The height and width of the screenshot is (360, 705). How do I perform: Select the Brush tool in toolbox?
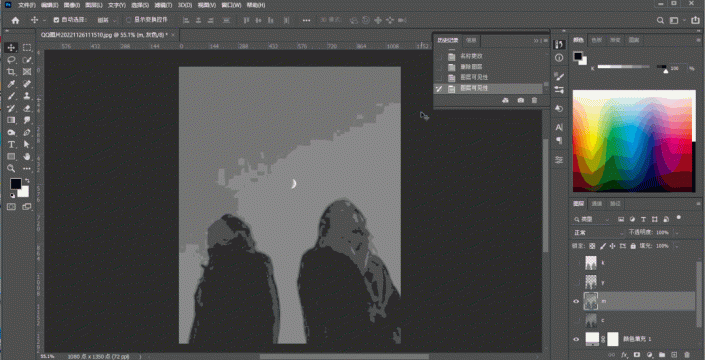click(11, 96)
